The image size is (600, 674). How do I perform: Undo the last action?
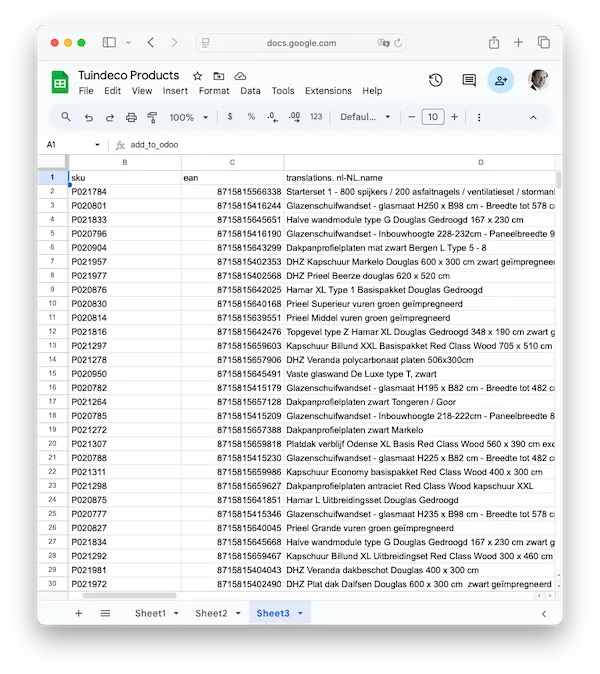point(89,117)
